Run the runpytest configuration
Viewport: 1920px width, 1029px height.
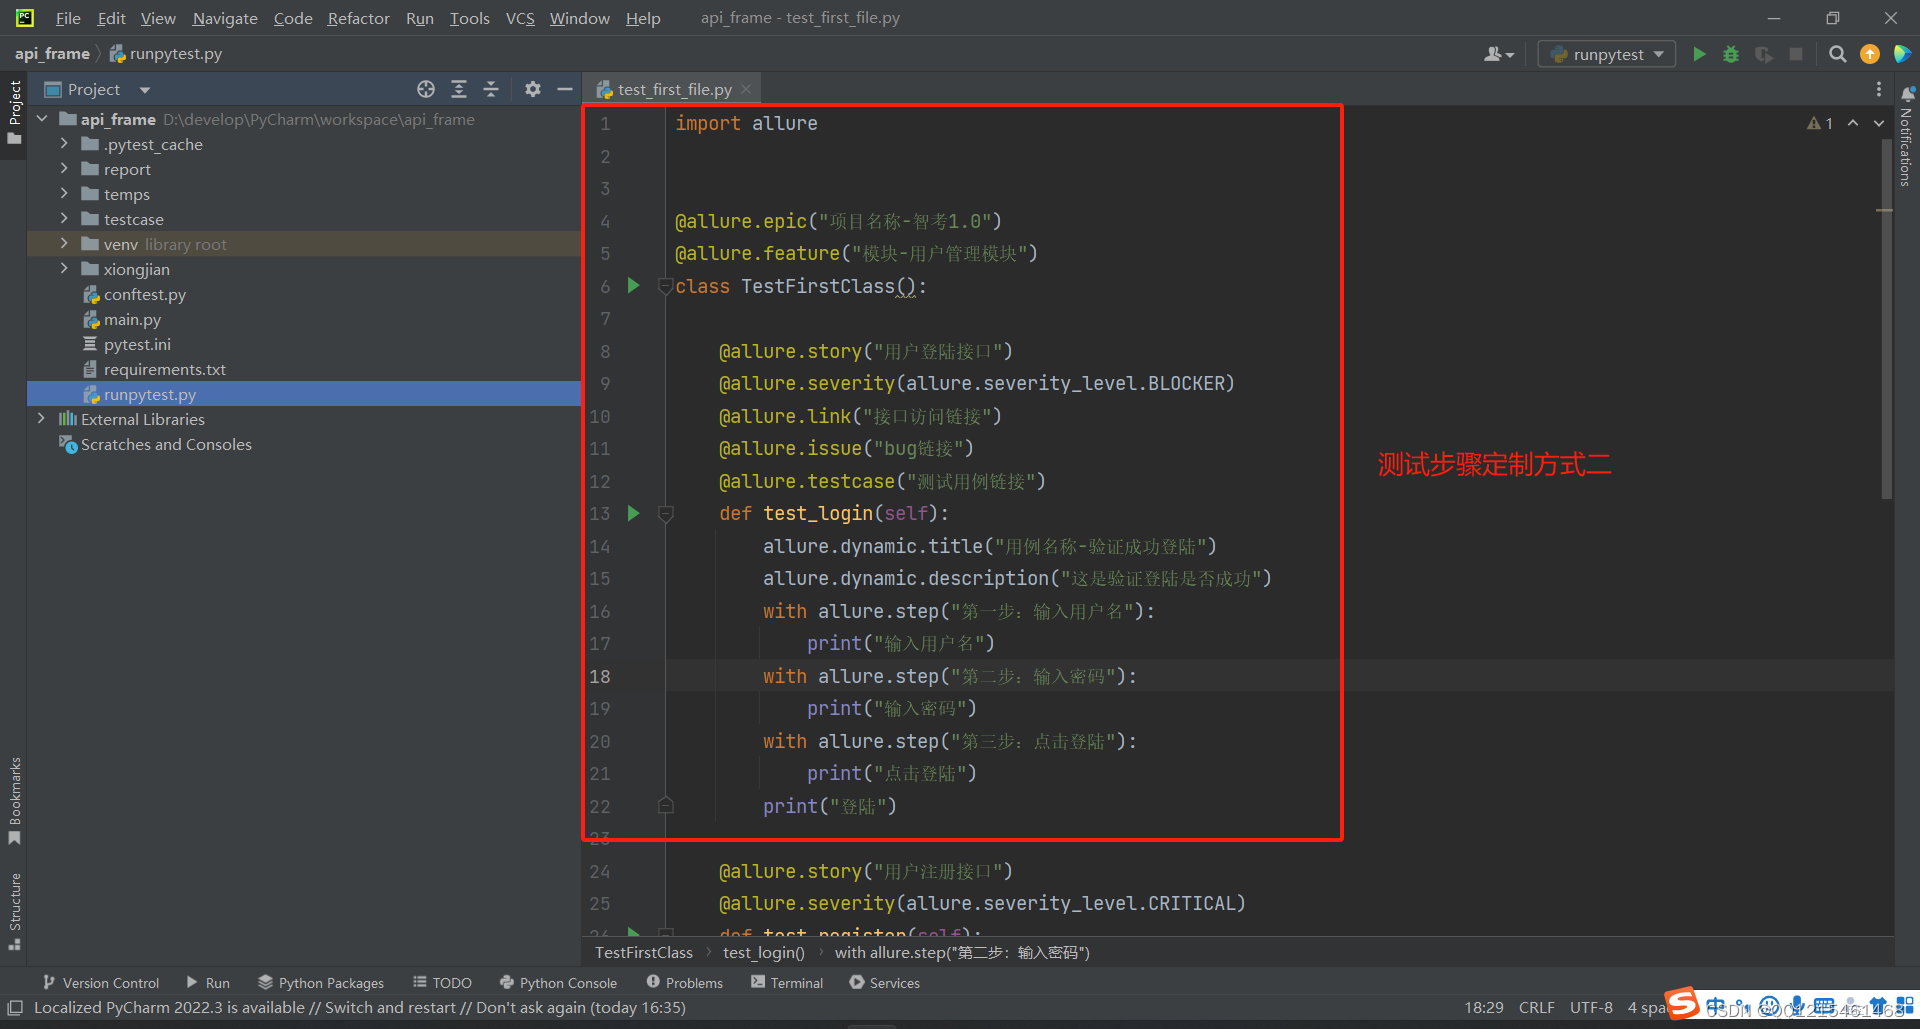tap(1699, 54)
